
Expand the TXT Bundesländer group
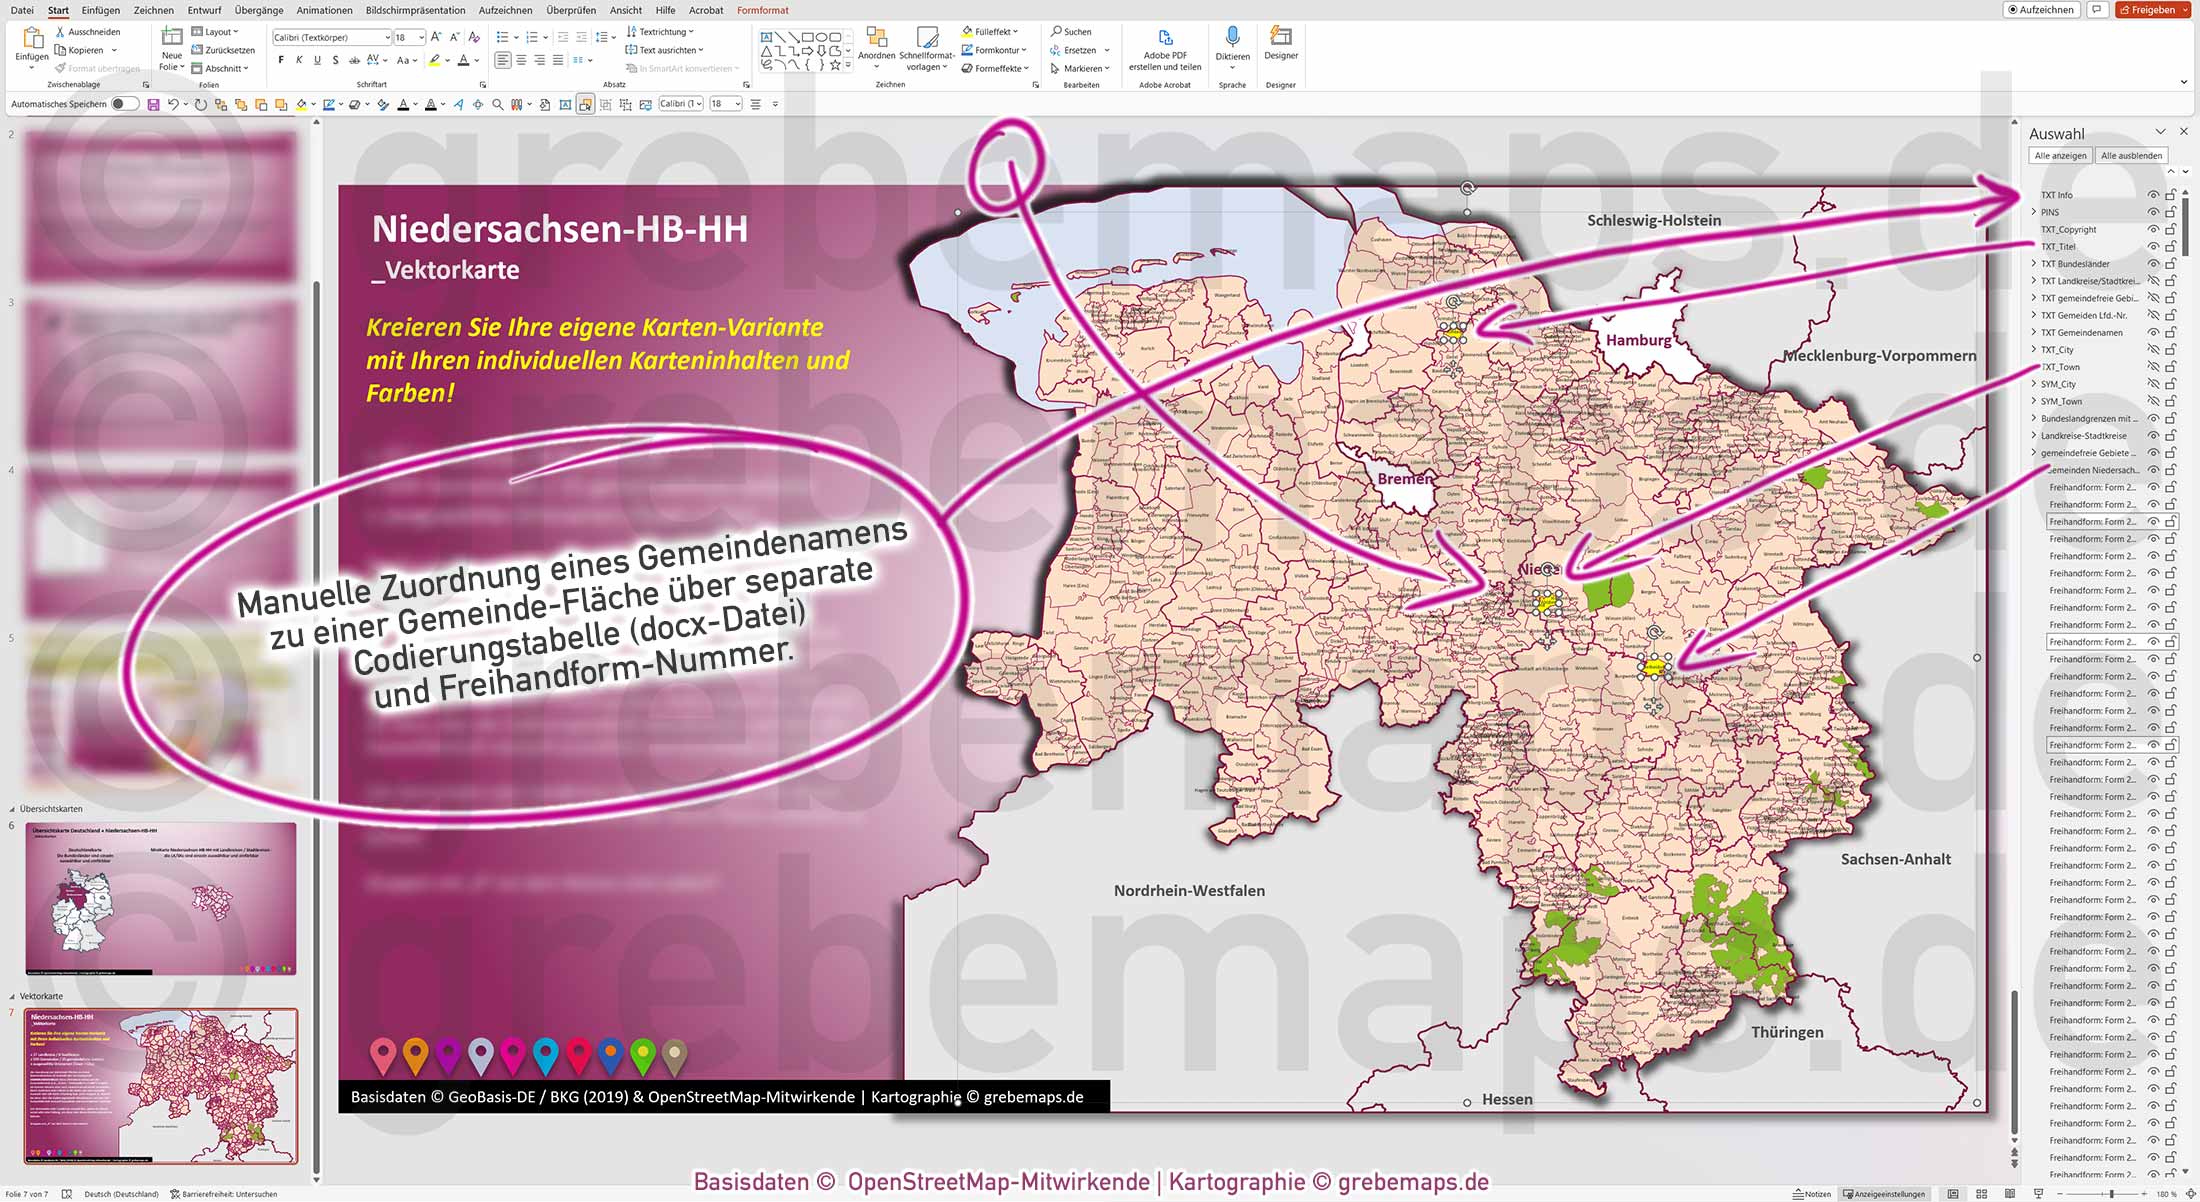[2033, 263]
